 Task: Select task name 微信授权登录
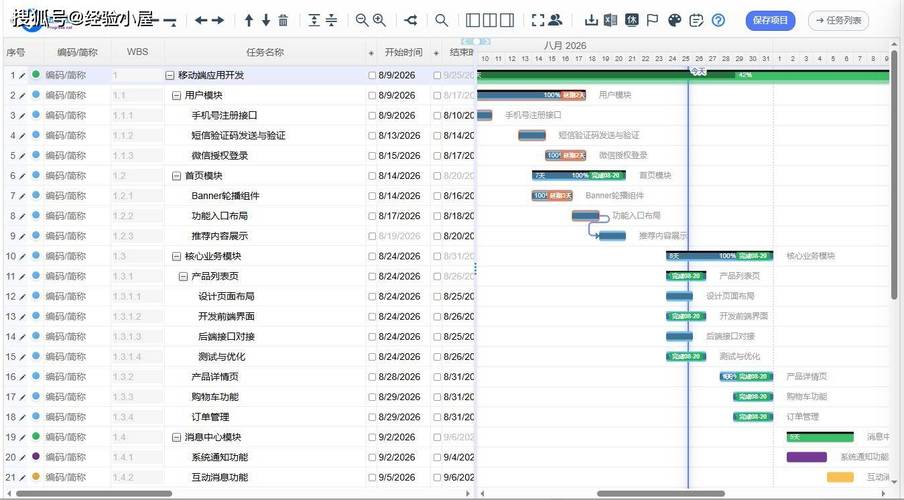point(219,156)
